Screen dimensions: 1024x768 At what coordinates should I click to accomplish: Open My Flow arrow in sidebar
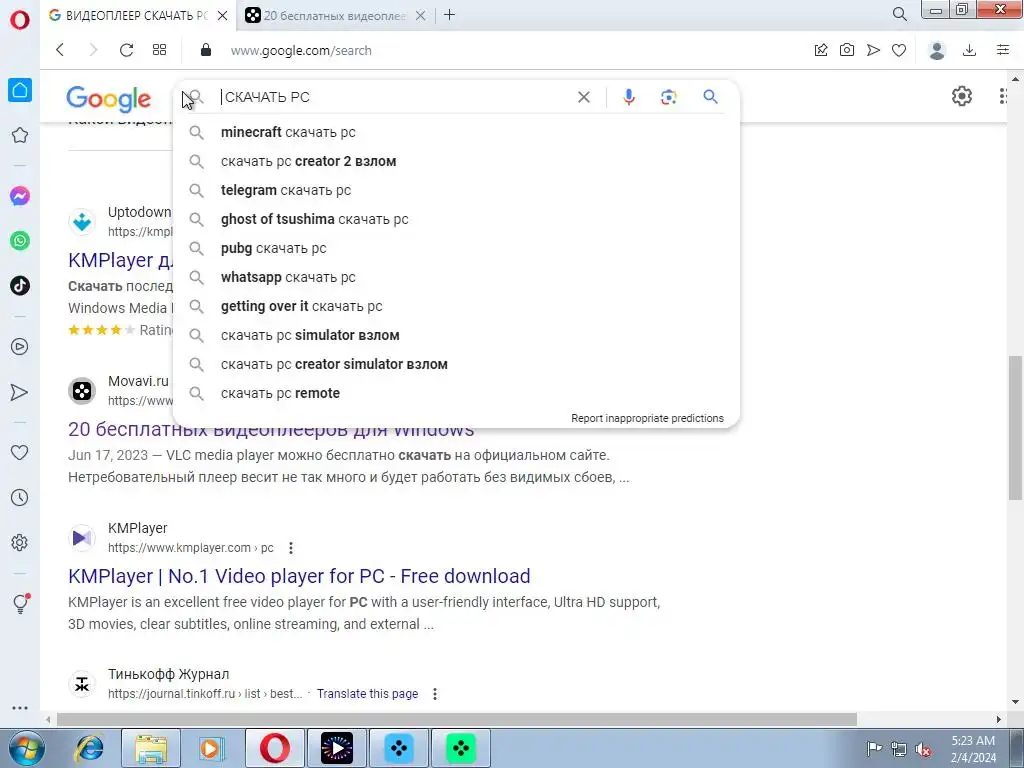click(x=20, y=392)
